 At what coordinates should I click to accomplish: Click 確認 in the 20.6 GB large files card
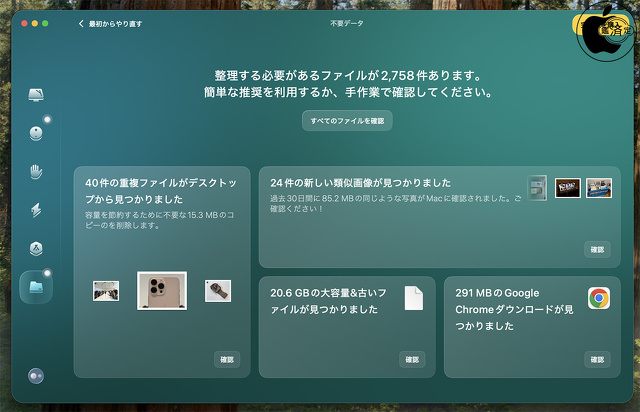[412, 359]
